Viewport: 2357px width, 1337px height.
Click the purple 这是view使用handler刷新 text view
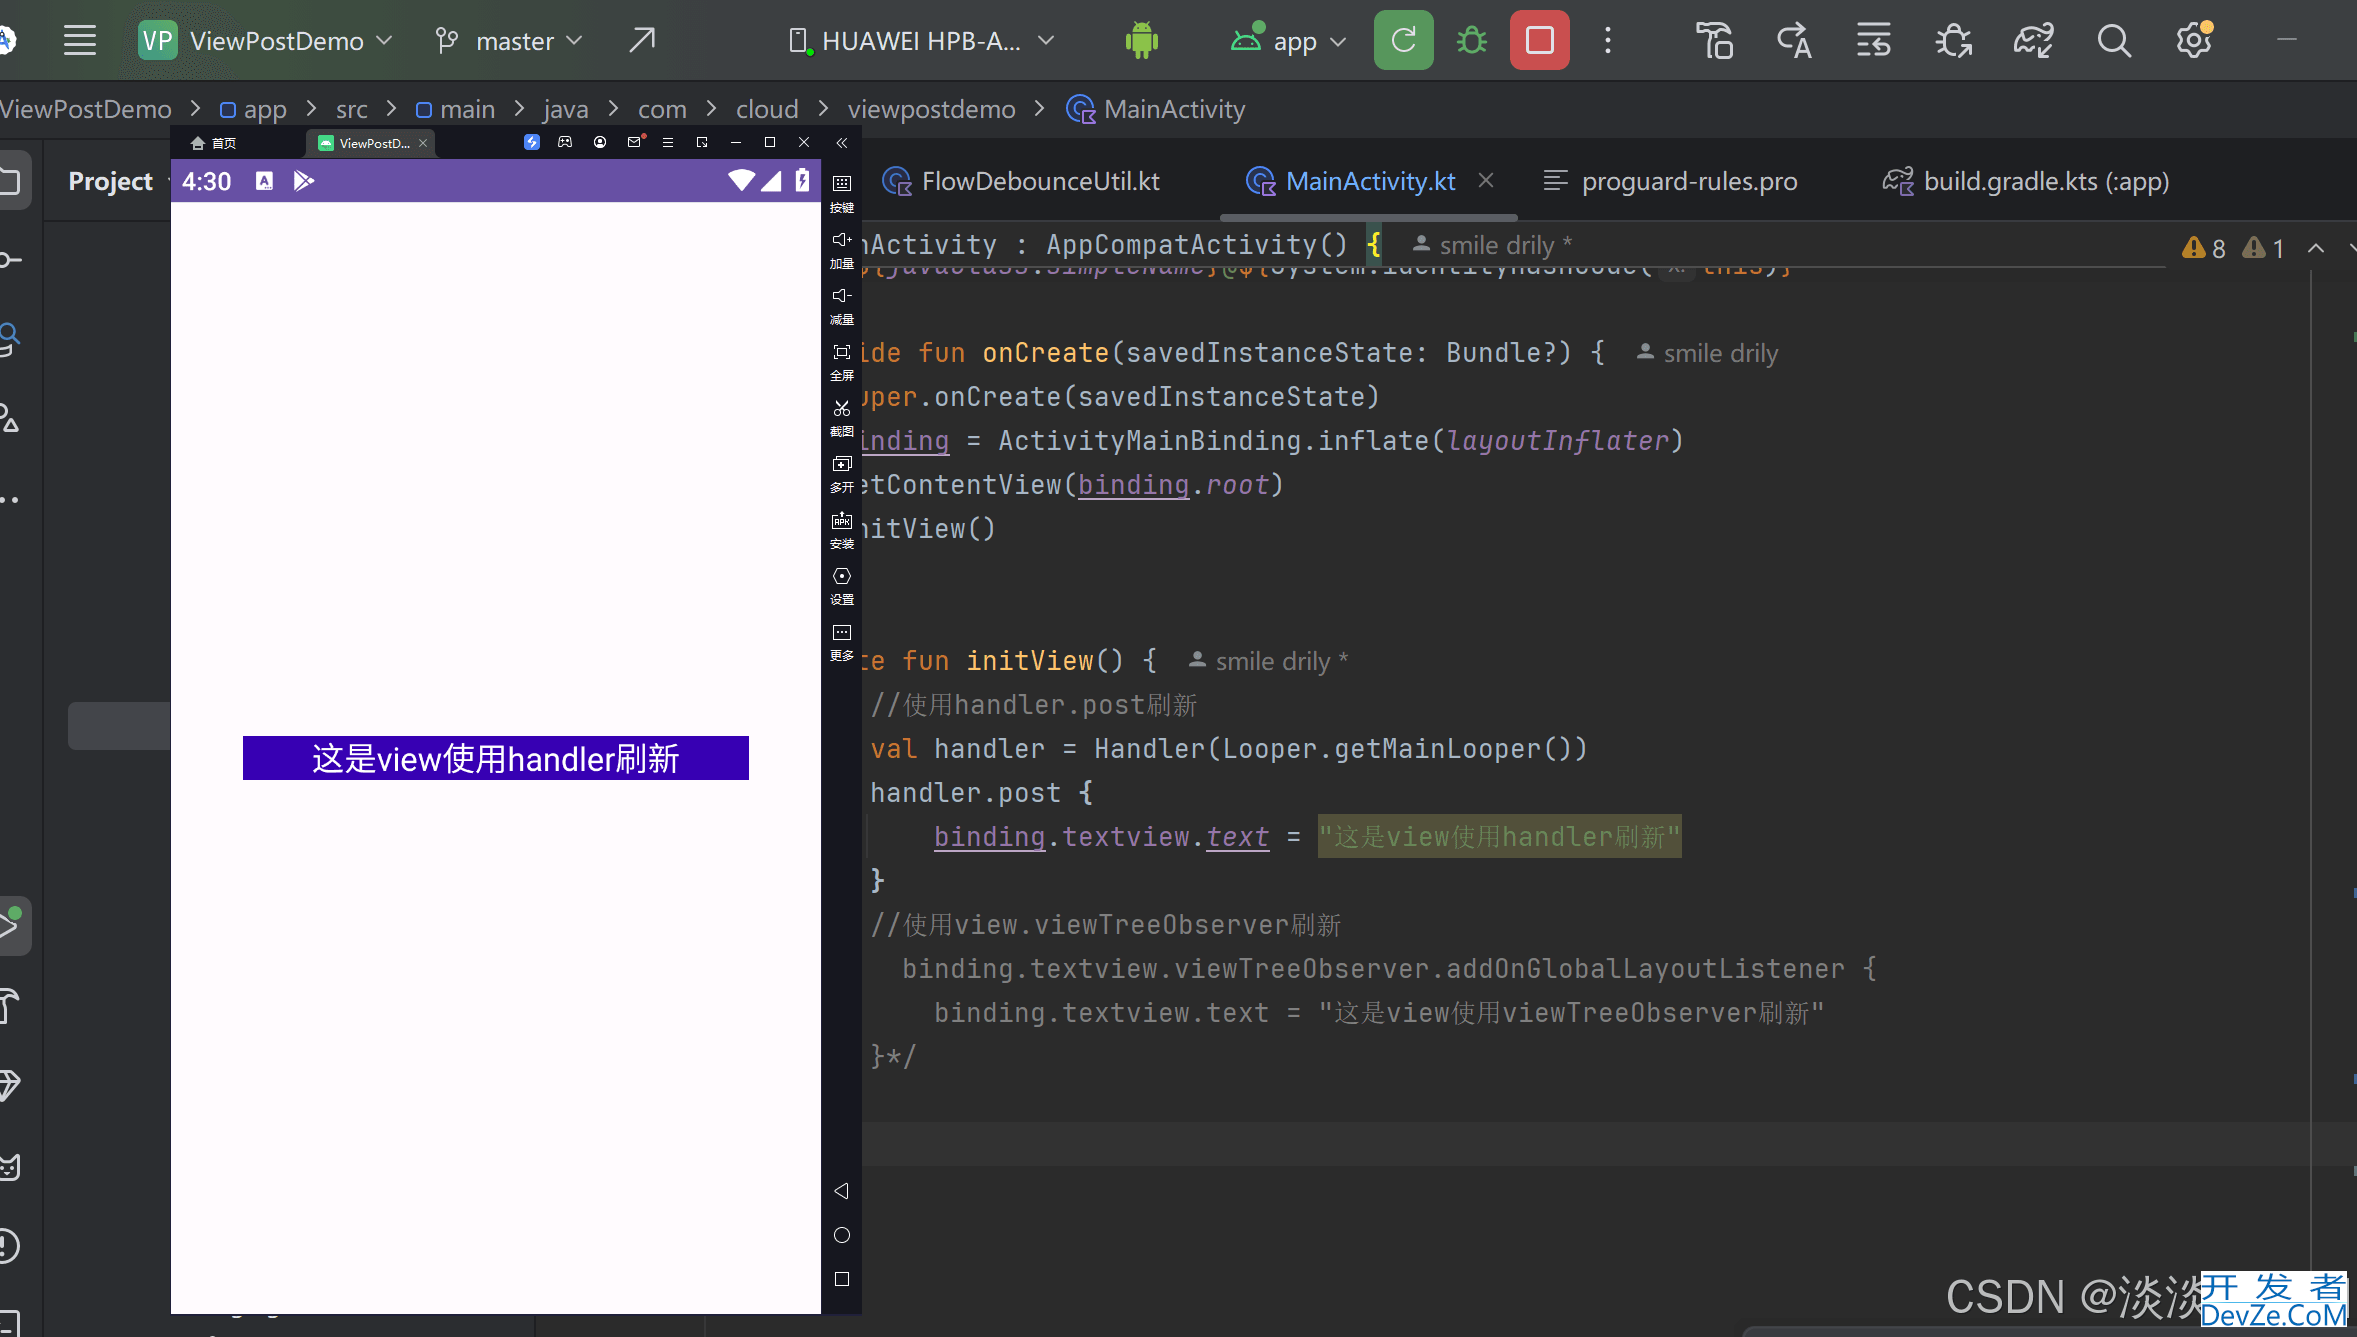click(x=496, y=758)
